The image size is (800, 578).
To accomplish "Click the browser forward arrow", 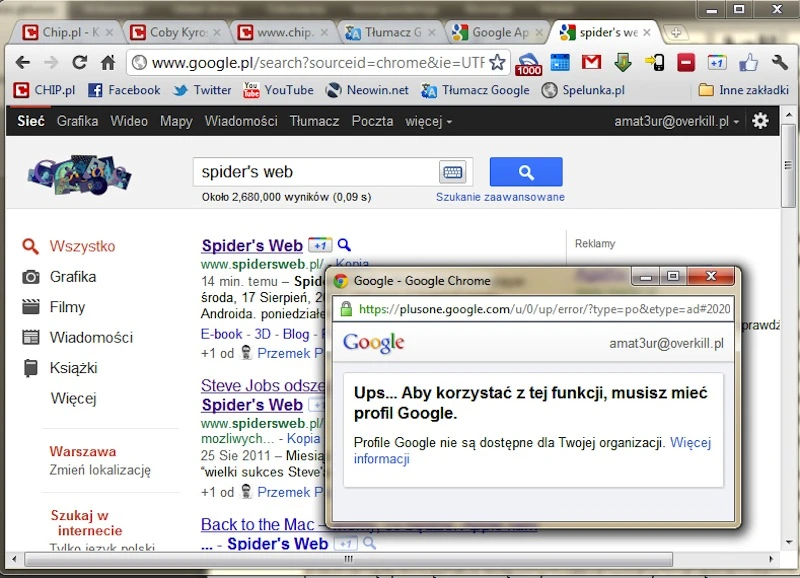I will [x=51, y=63].
